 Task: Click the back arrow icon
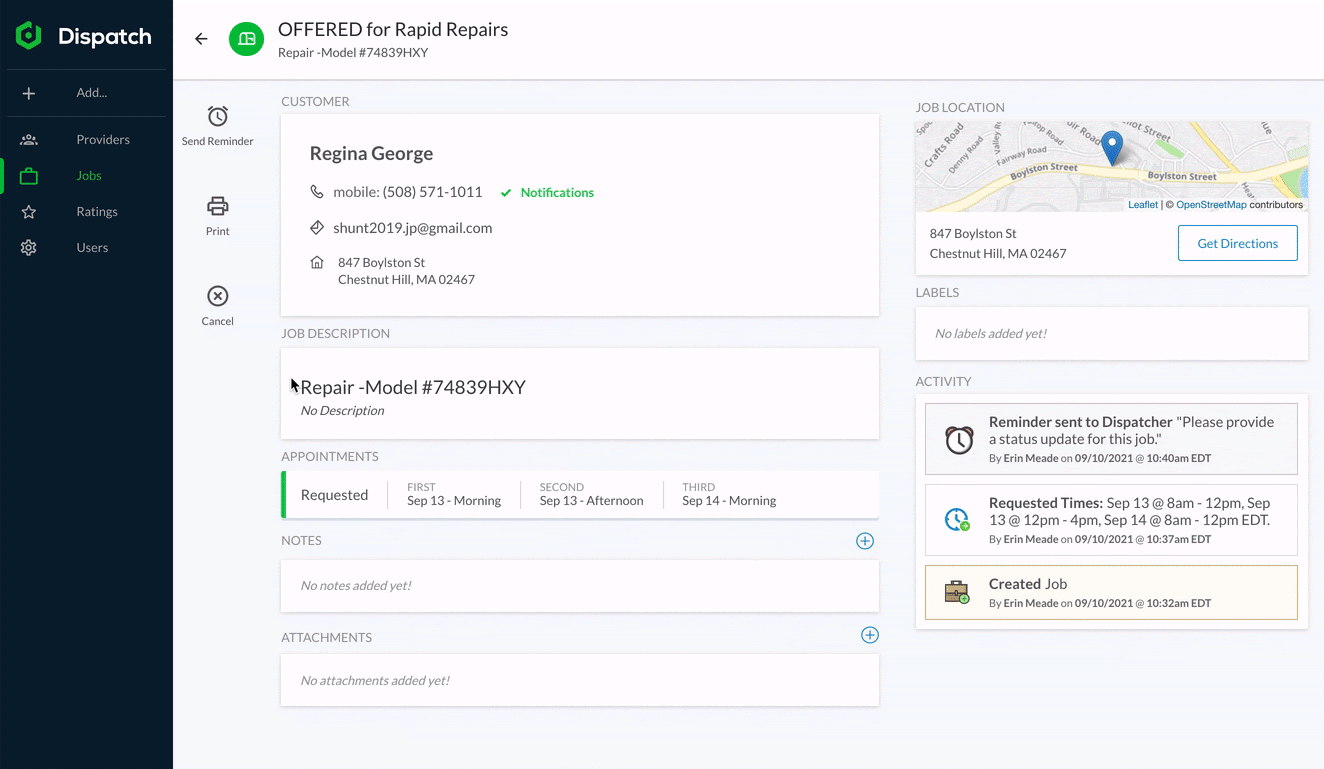(201, 39)
